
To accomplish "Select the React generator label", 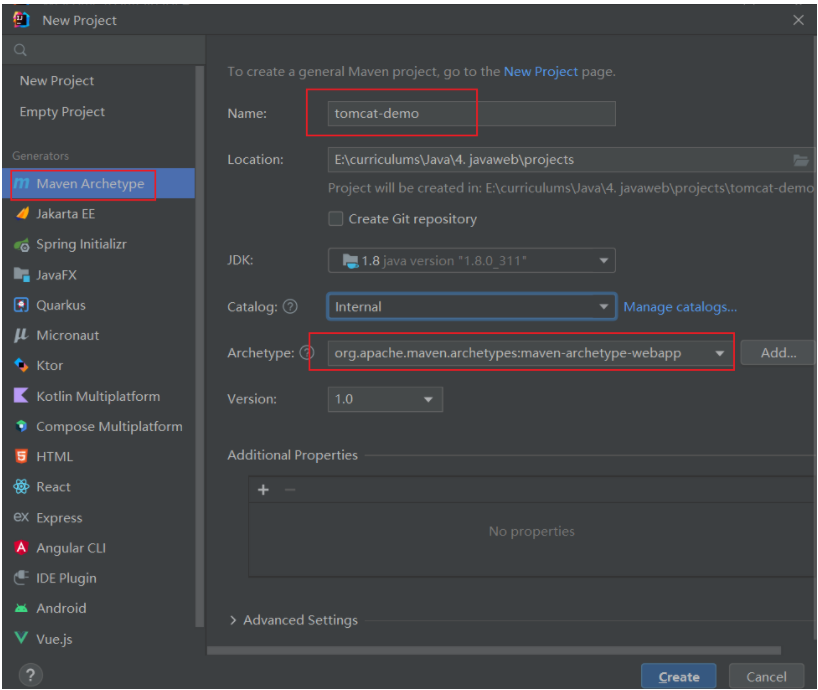I will click(x=53, y=487).
